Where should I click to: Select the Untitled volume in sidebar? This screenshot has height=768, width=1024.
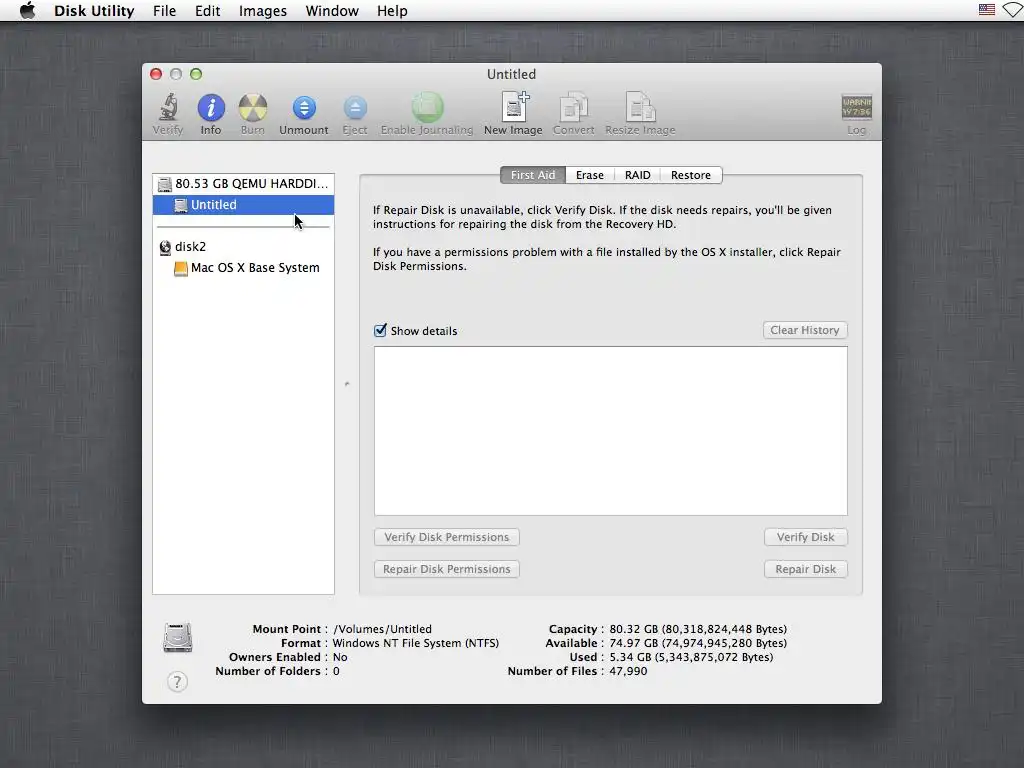[x=244, y=204]
